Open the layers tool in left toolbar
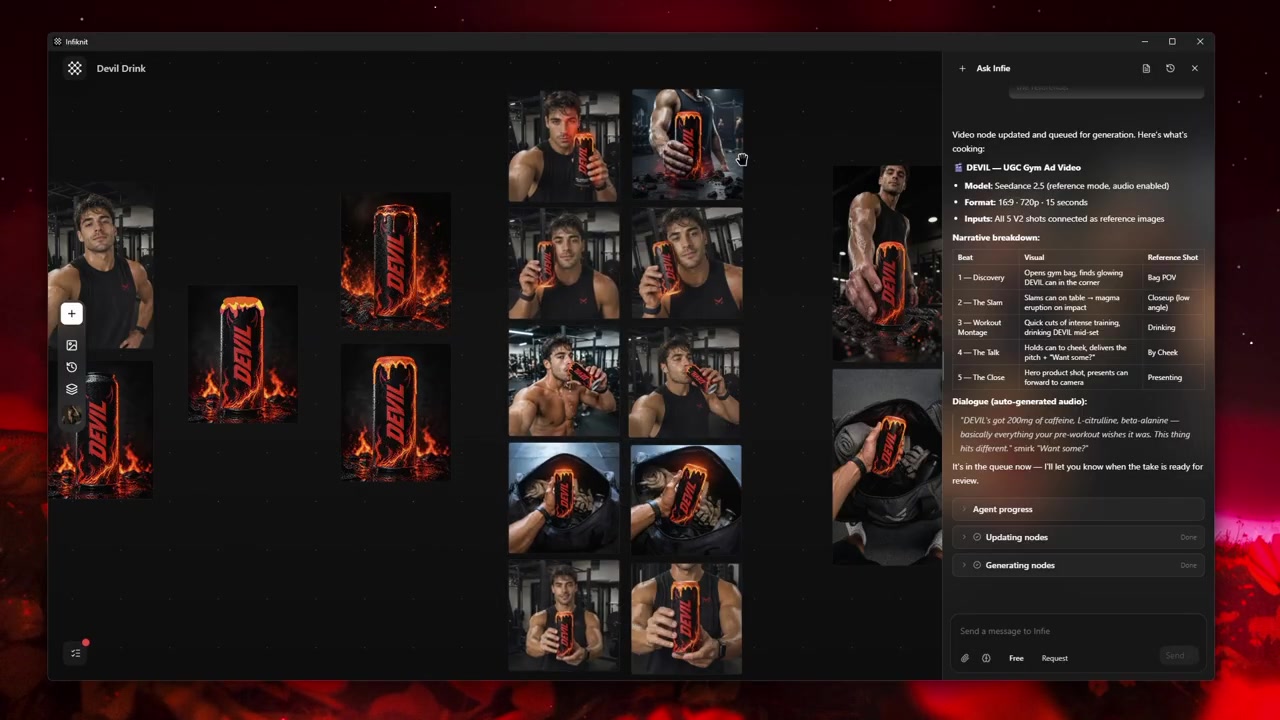 (72, 389)
